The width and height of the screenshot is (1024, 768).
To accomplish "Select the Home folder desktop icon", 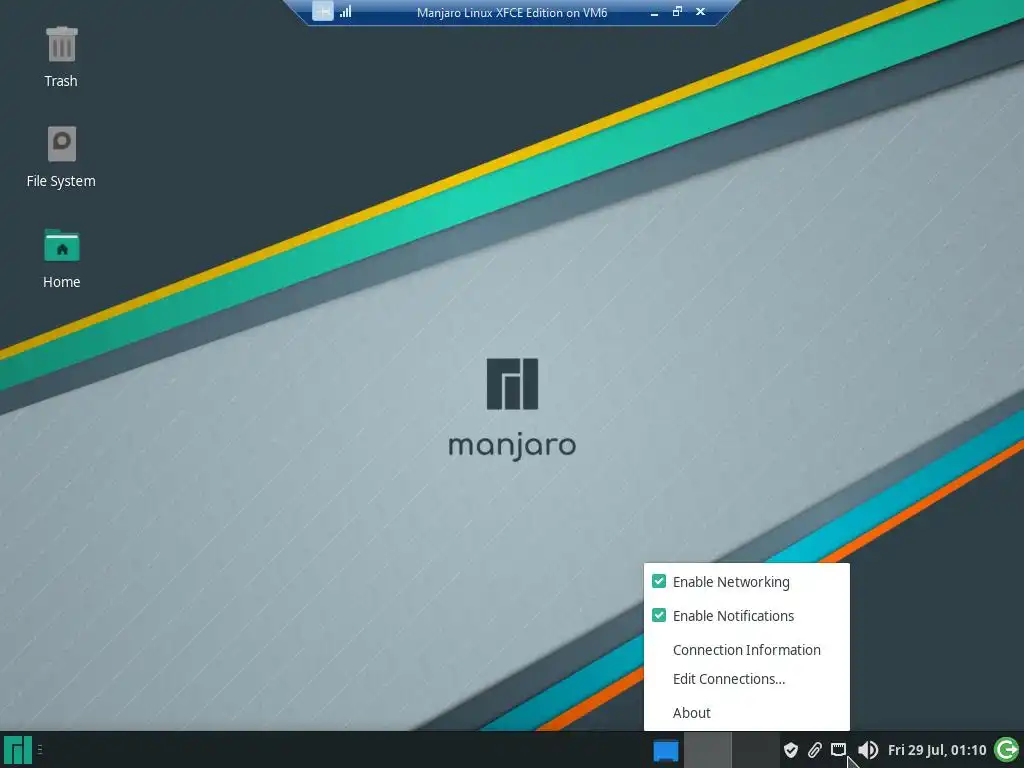I will 61,258.
